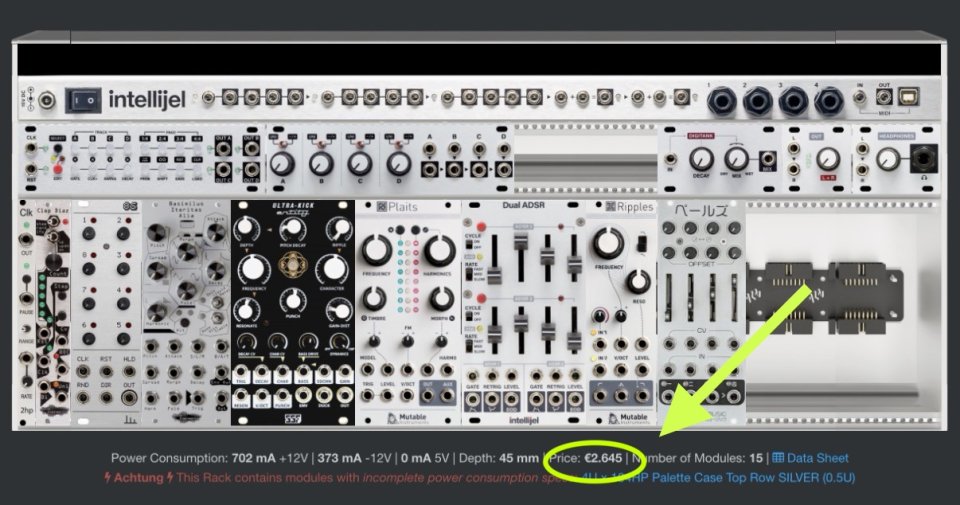Image resolution: width=960 pixels, height=505 pixels.
Task: Click the Achtung power consumption warning
Action: tap(342, 477)
